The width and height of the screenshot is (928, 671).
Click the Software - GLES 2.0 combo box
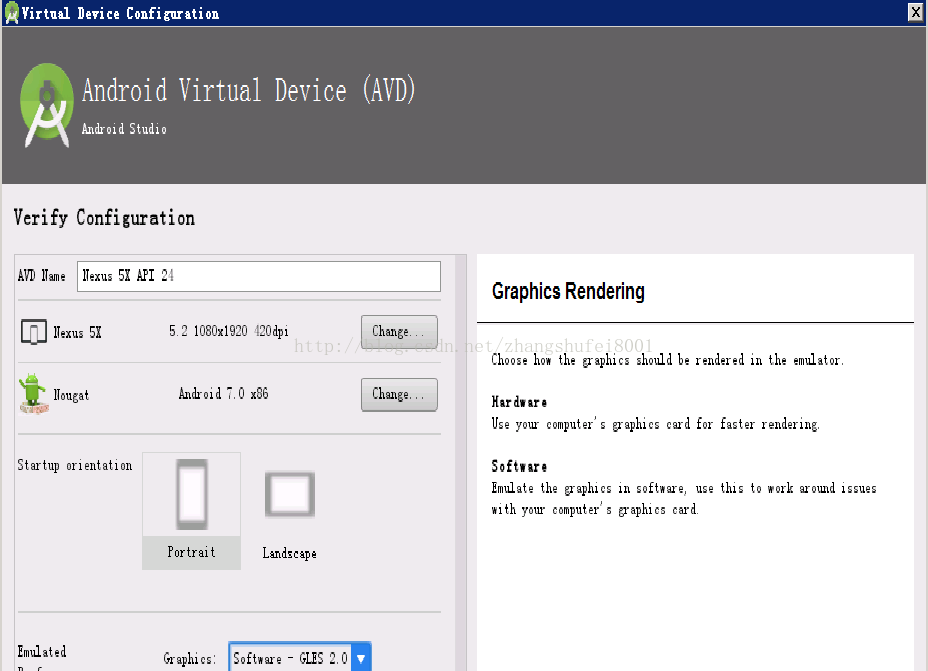(x=299, y=657)
